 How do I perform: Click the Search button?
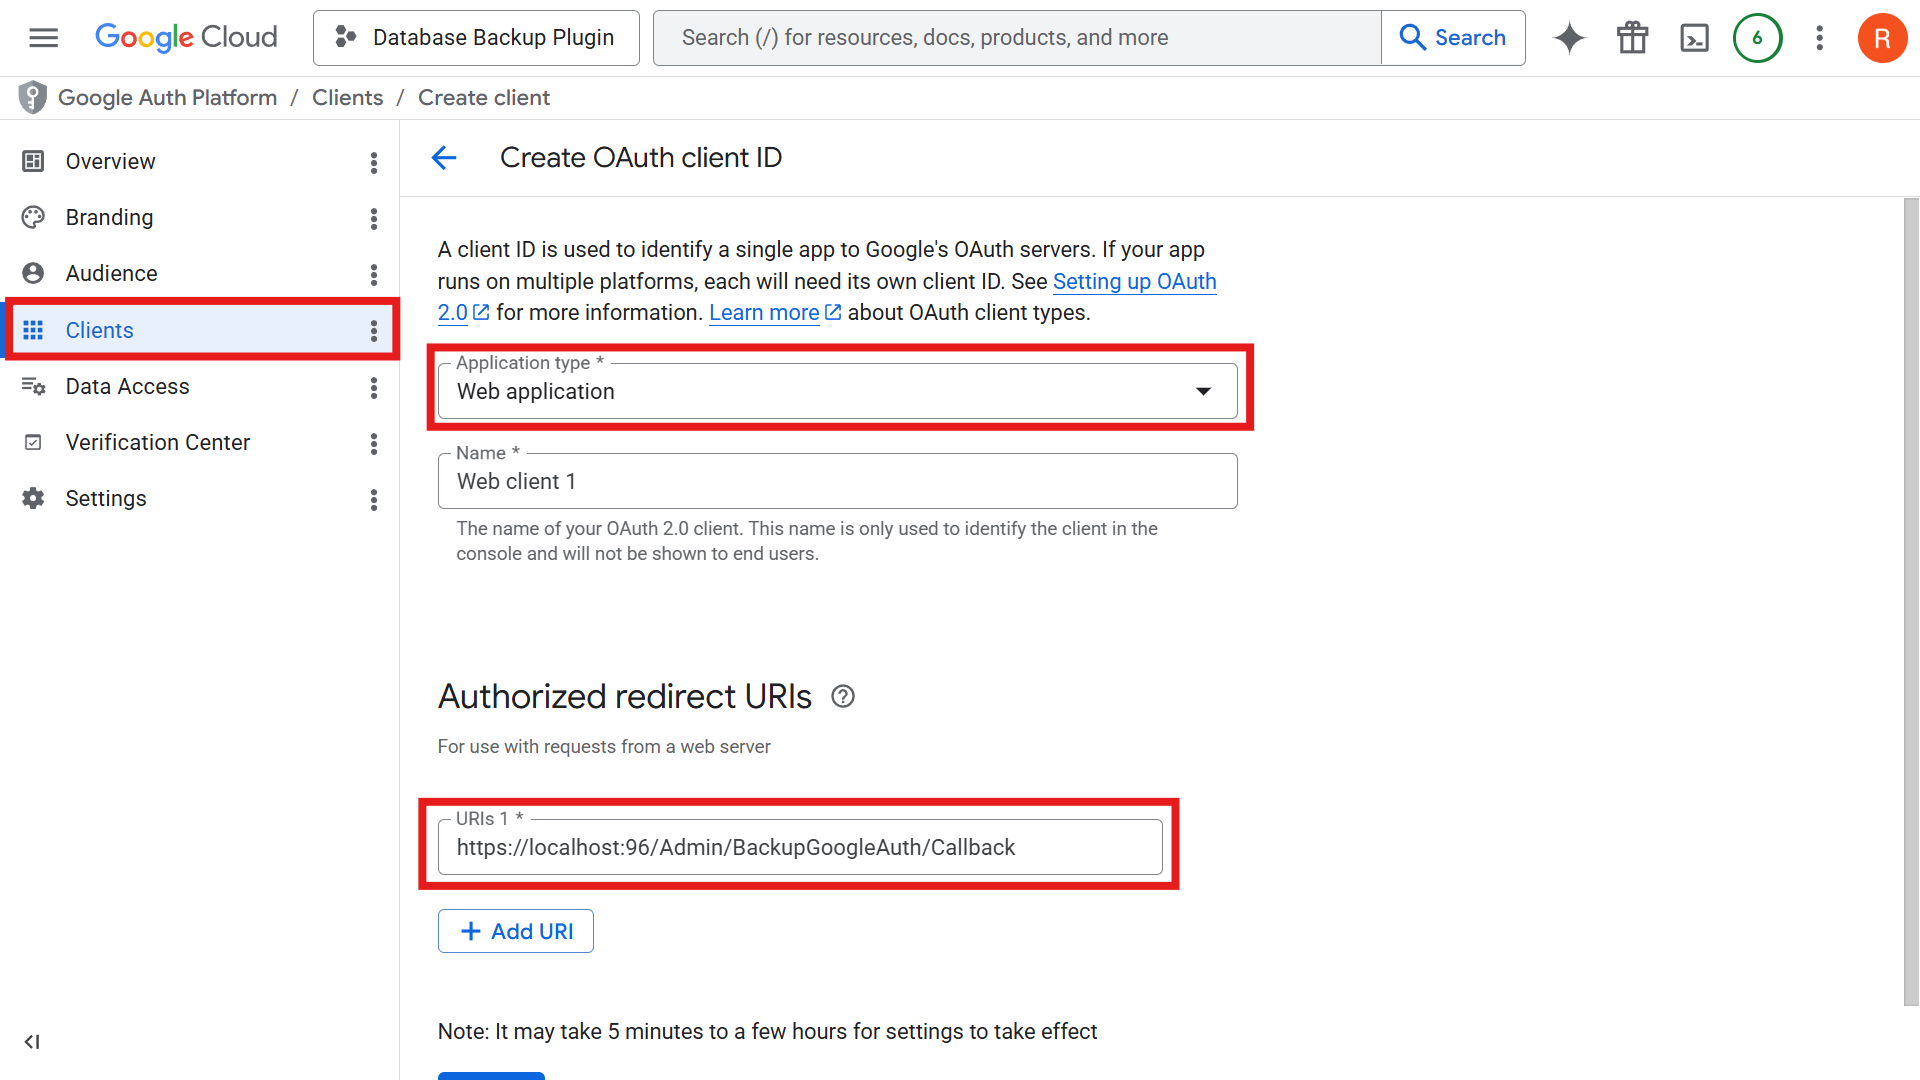point(1453,38)
